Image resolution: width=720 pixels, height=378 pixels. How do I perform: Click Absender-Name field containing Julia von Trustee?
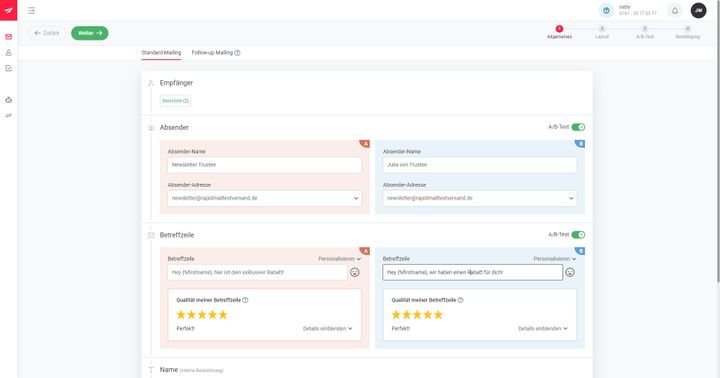coord(479,165)
